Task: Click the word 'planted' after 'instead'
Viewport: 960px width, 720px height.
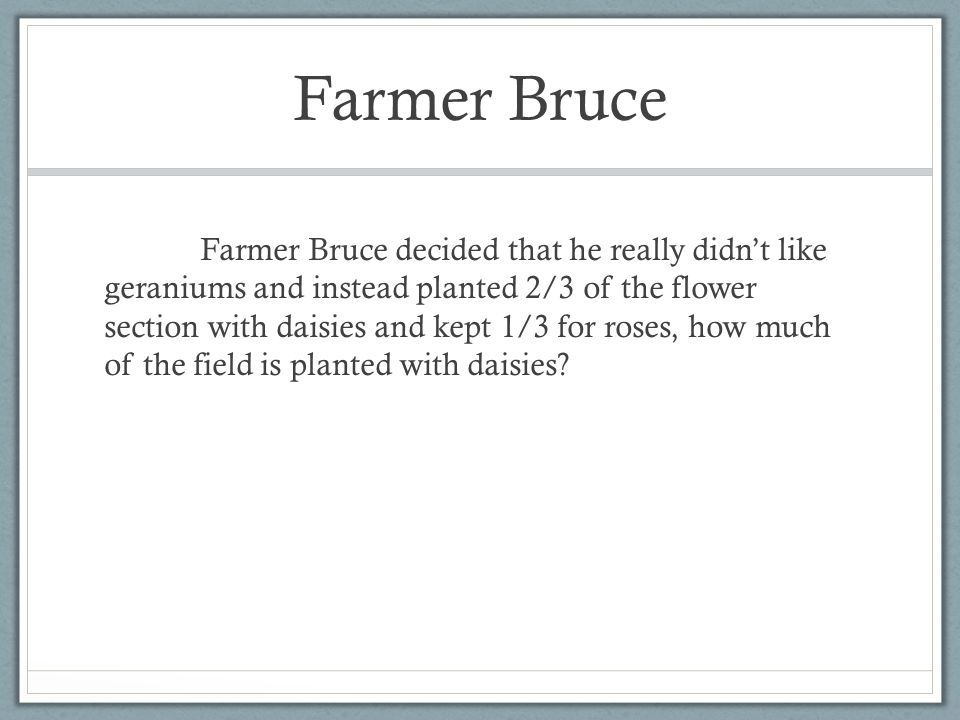Action: 467,290
